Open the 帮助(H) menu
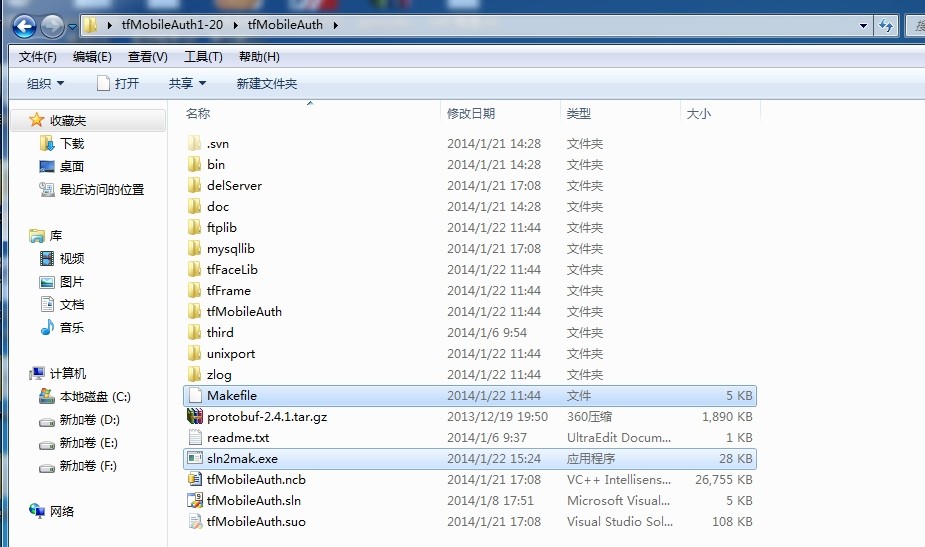Screen dimensions: 925x547 (x=259, y=57)
